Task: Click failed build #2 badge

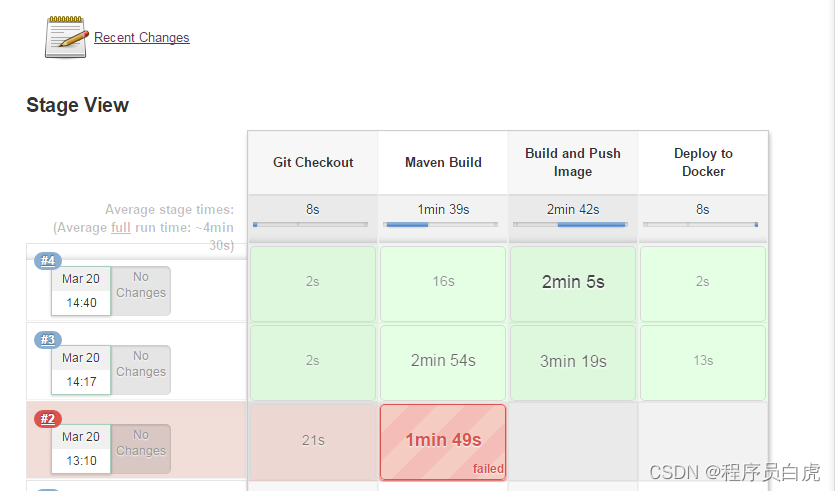Action: pyautogui.click(x=48, y=419)
